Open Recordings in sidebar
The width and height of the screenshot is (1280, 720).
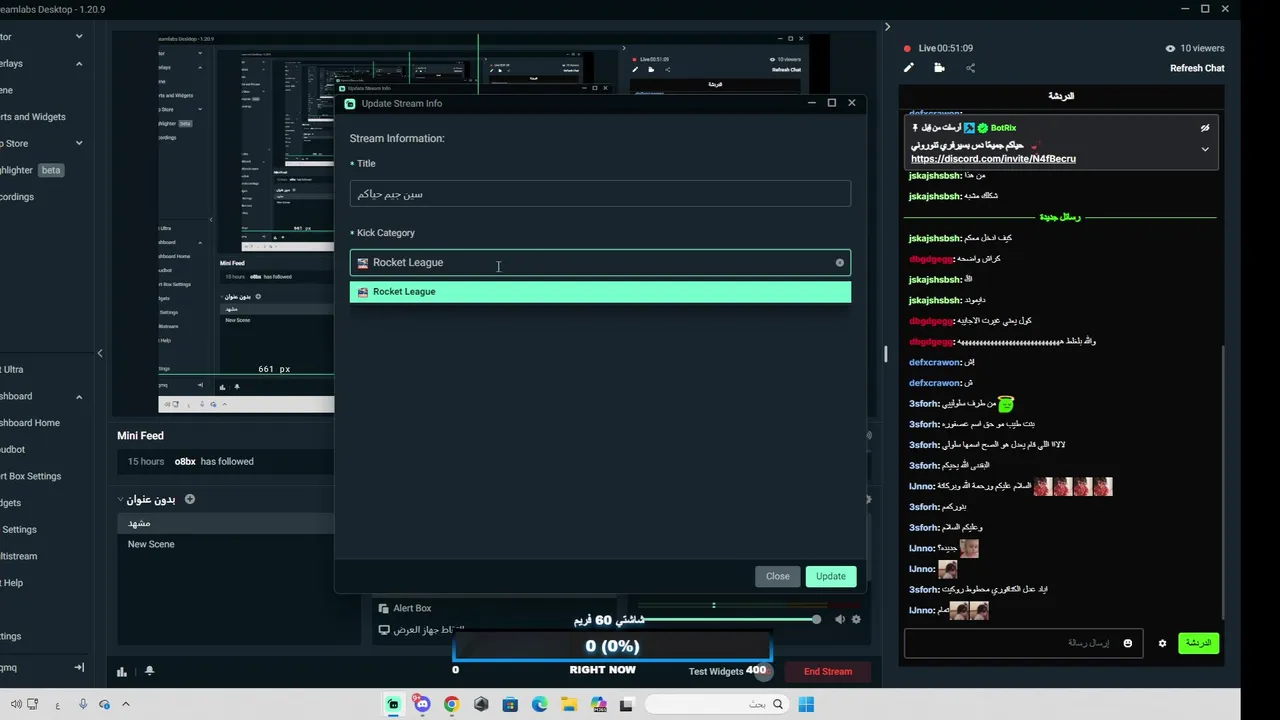pos(17,197)
